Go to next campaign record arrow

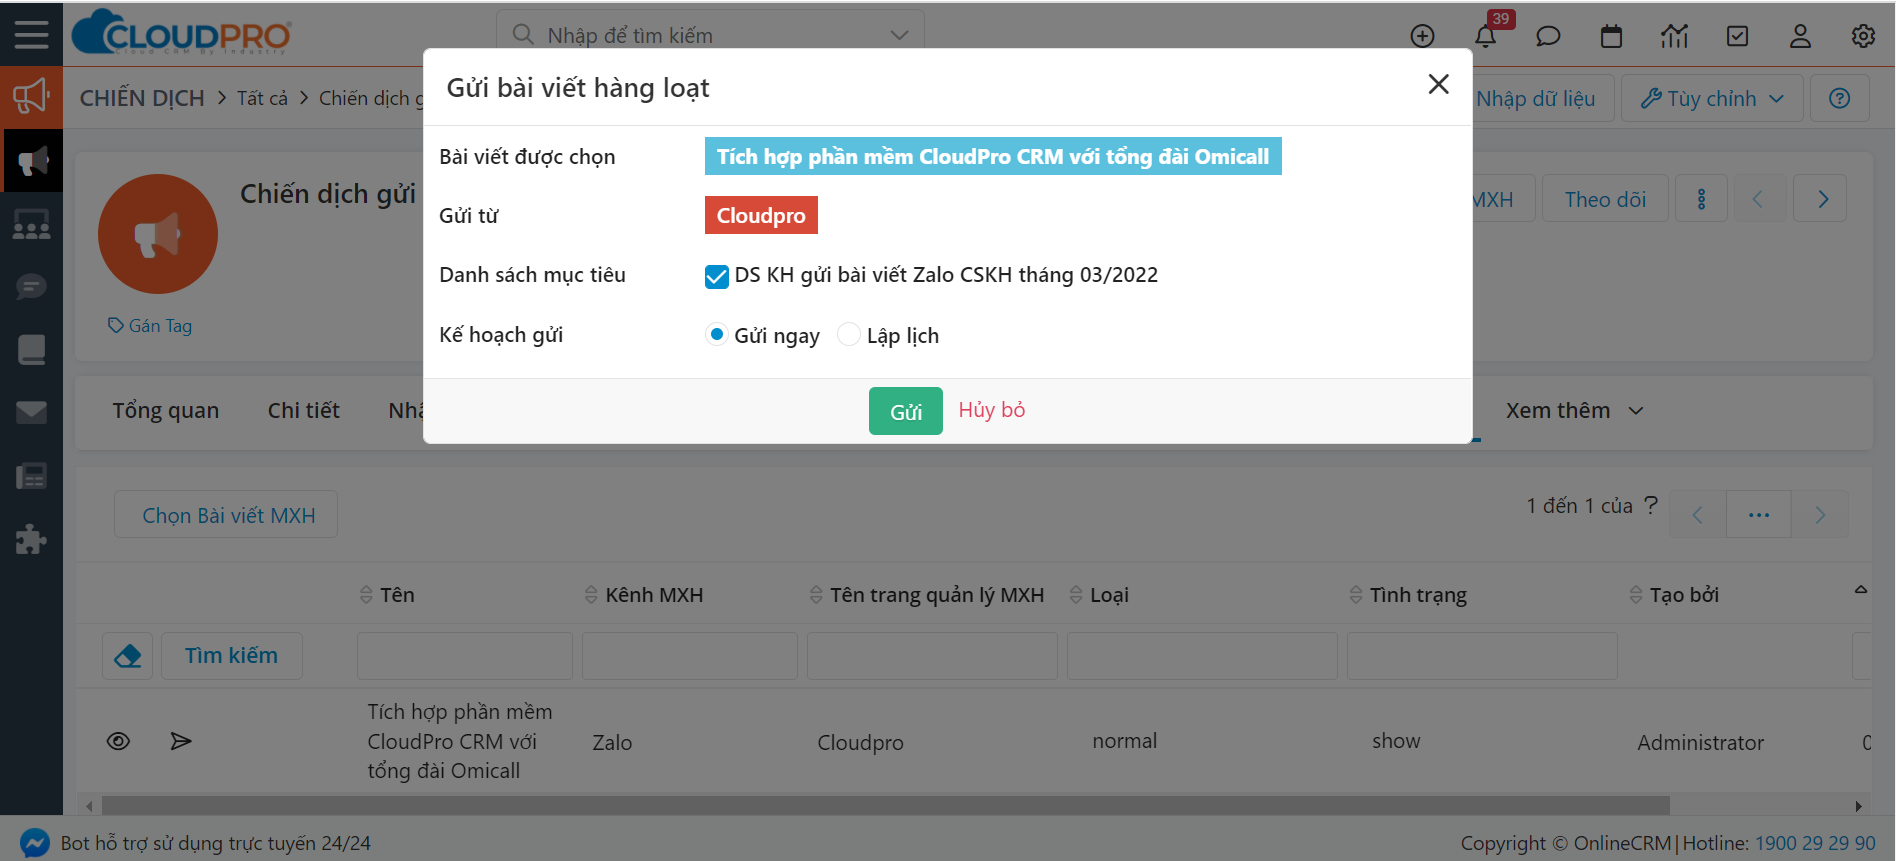pos(1820,199)
